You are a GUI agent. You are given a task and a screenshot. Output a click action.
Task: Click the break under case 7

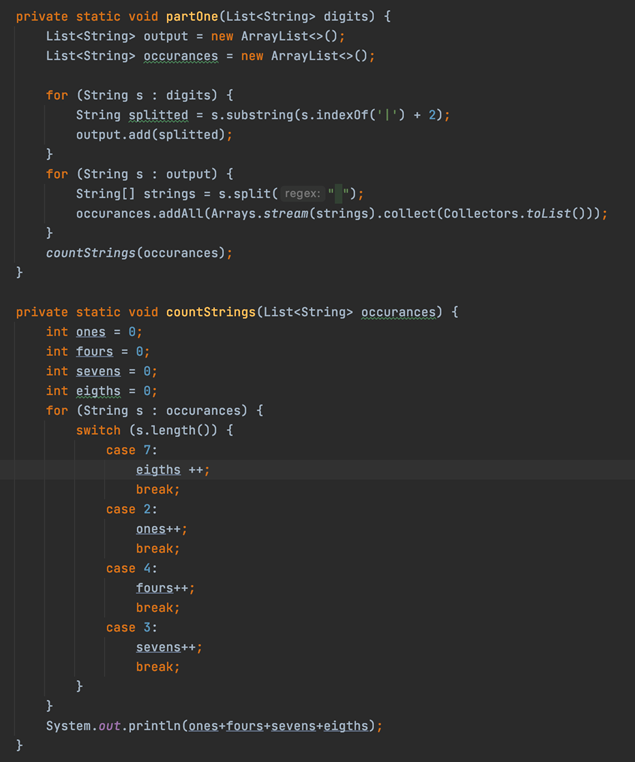tap(154, 490)
